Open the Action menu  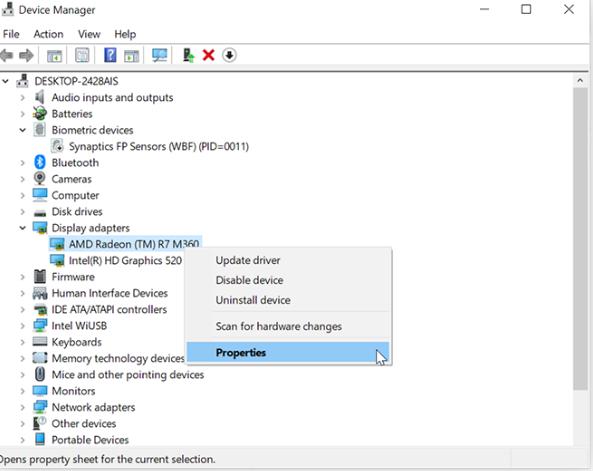coord(48,34)
